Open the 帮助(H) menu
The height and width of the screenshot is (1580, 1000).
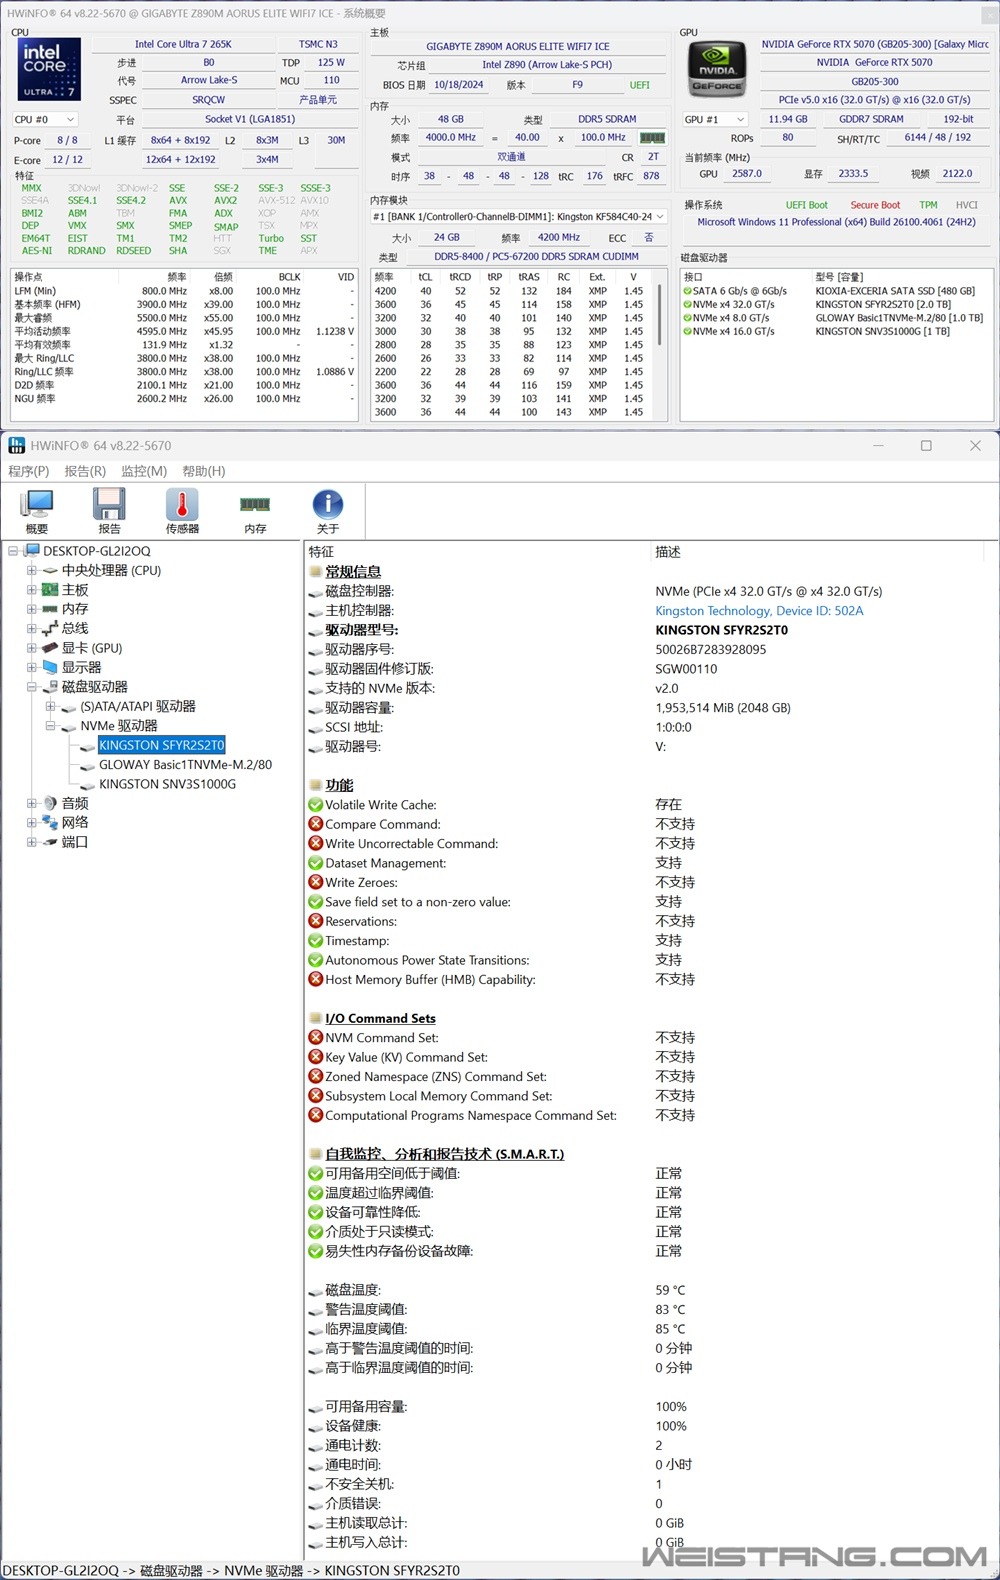click(204, 471)
